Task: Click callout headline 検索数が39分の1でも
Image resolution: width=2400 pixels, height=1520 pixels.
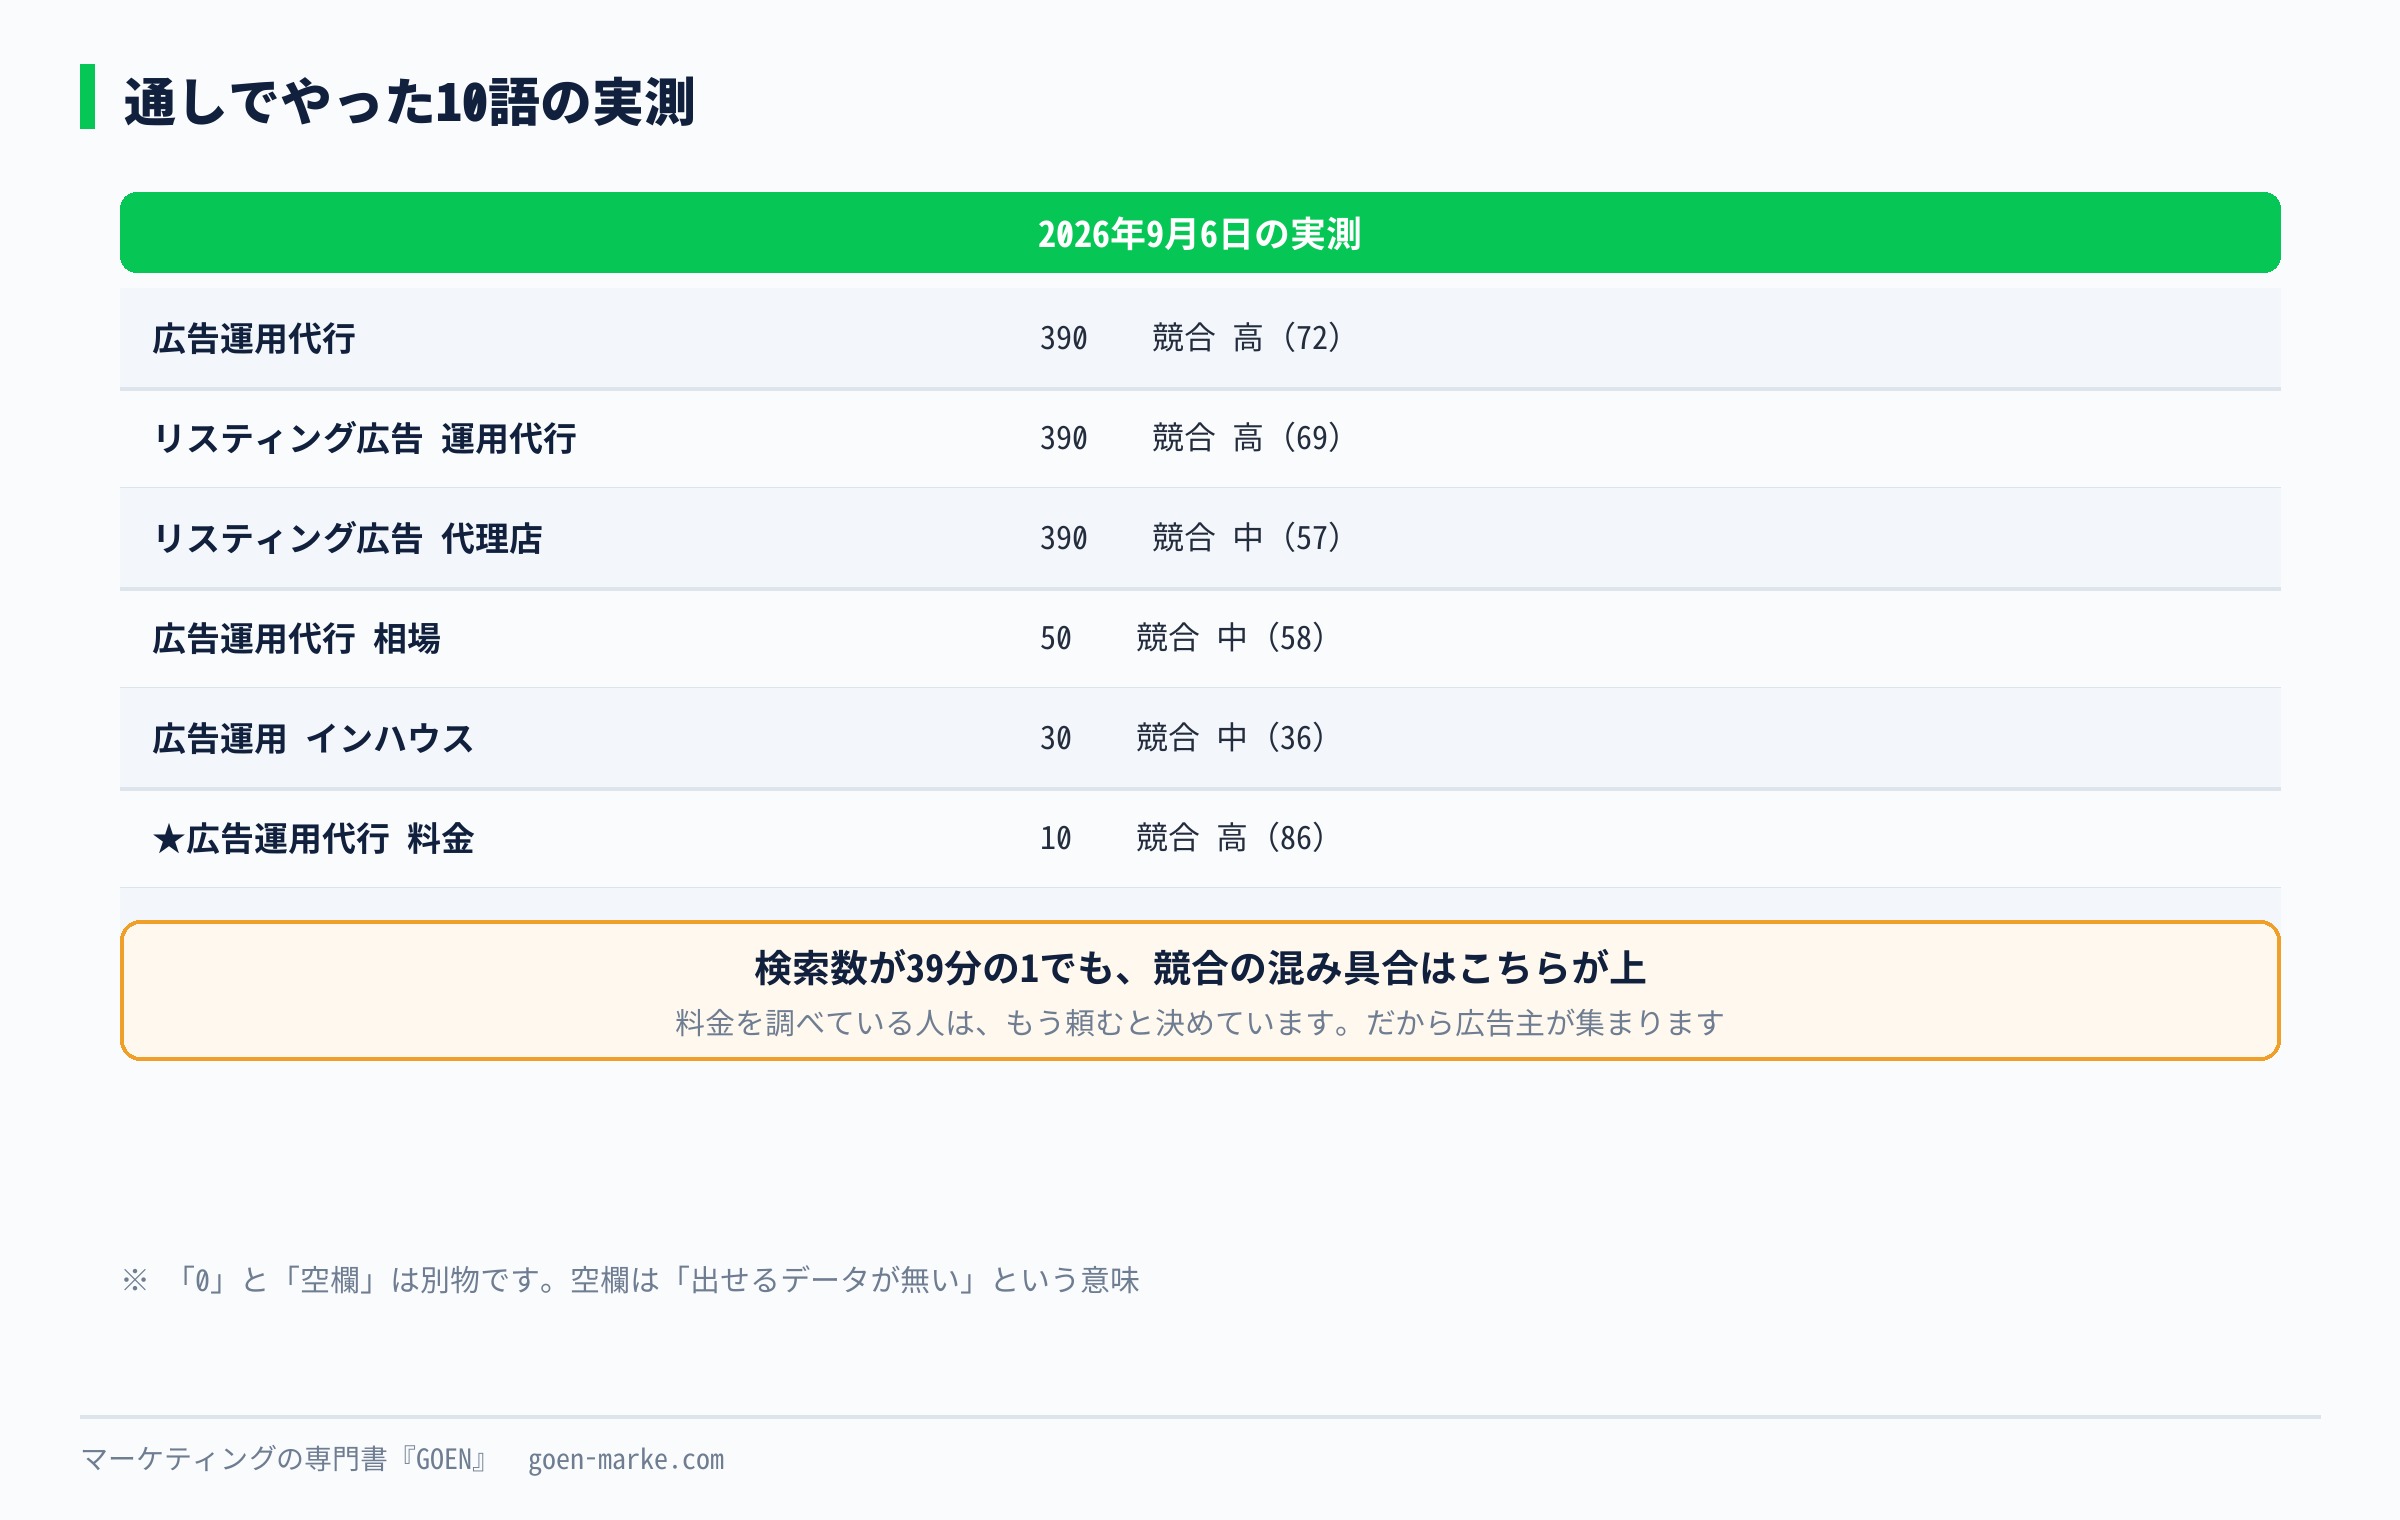Action: (x=1200, y=968)
